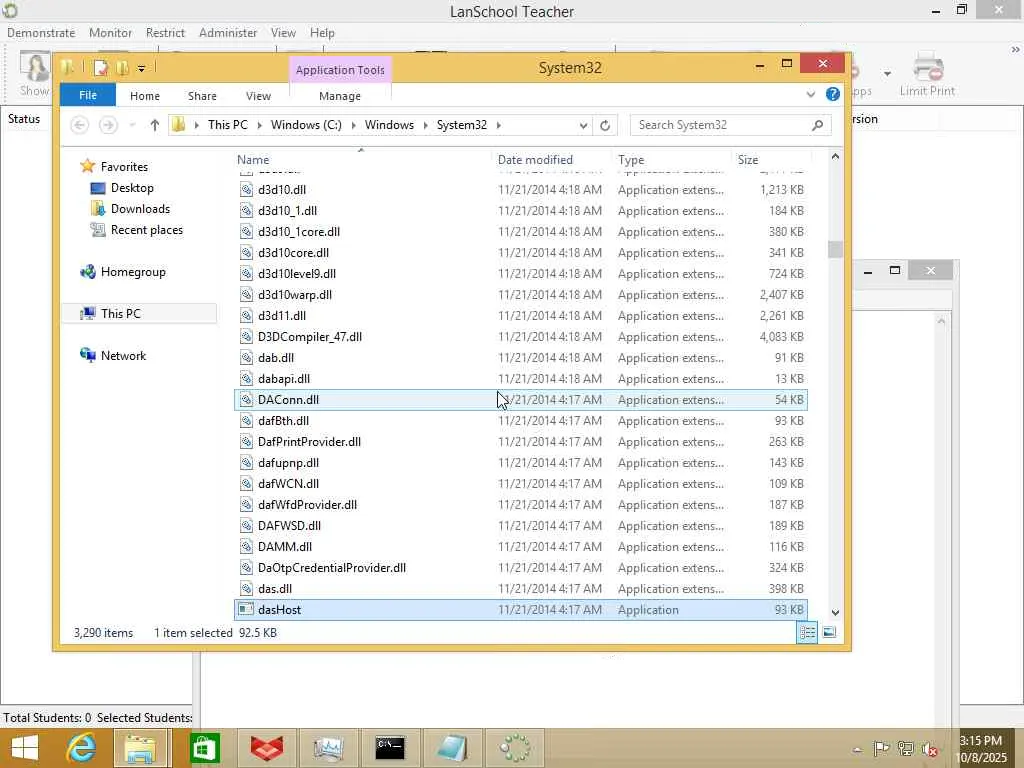Refresh the System32 folder view
Screen dimensions: 1024x768
click(605, 125)
